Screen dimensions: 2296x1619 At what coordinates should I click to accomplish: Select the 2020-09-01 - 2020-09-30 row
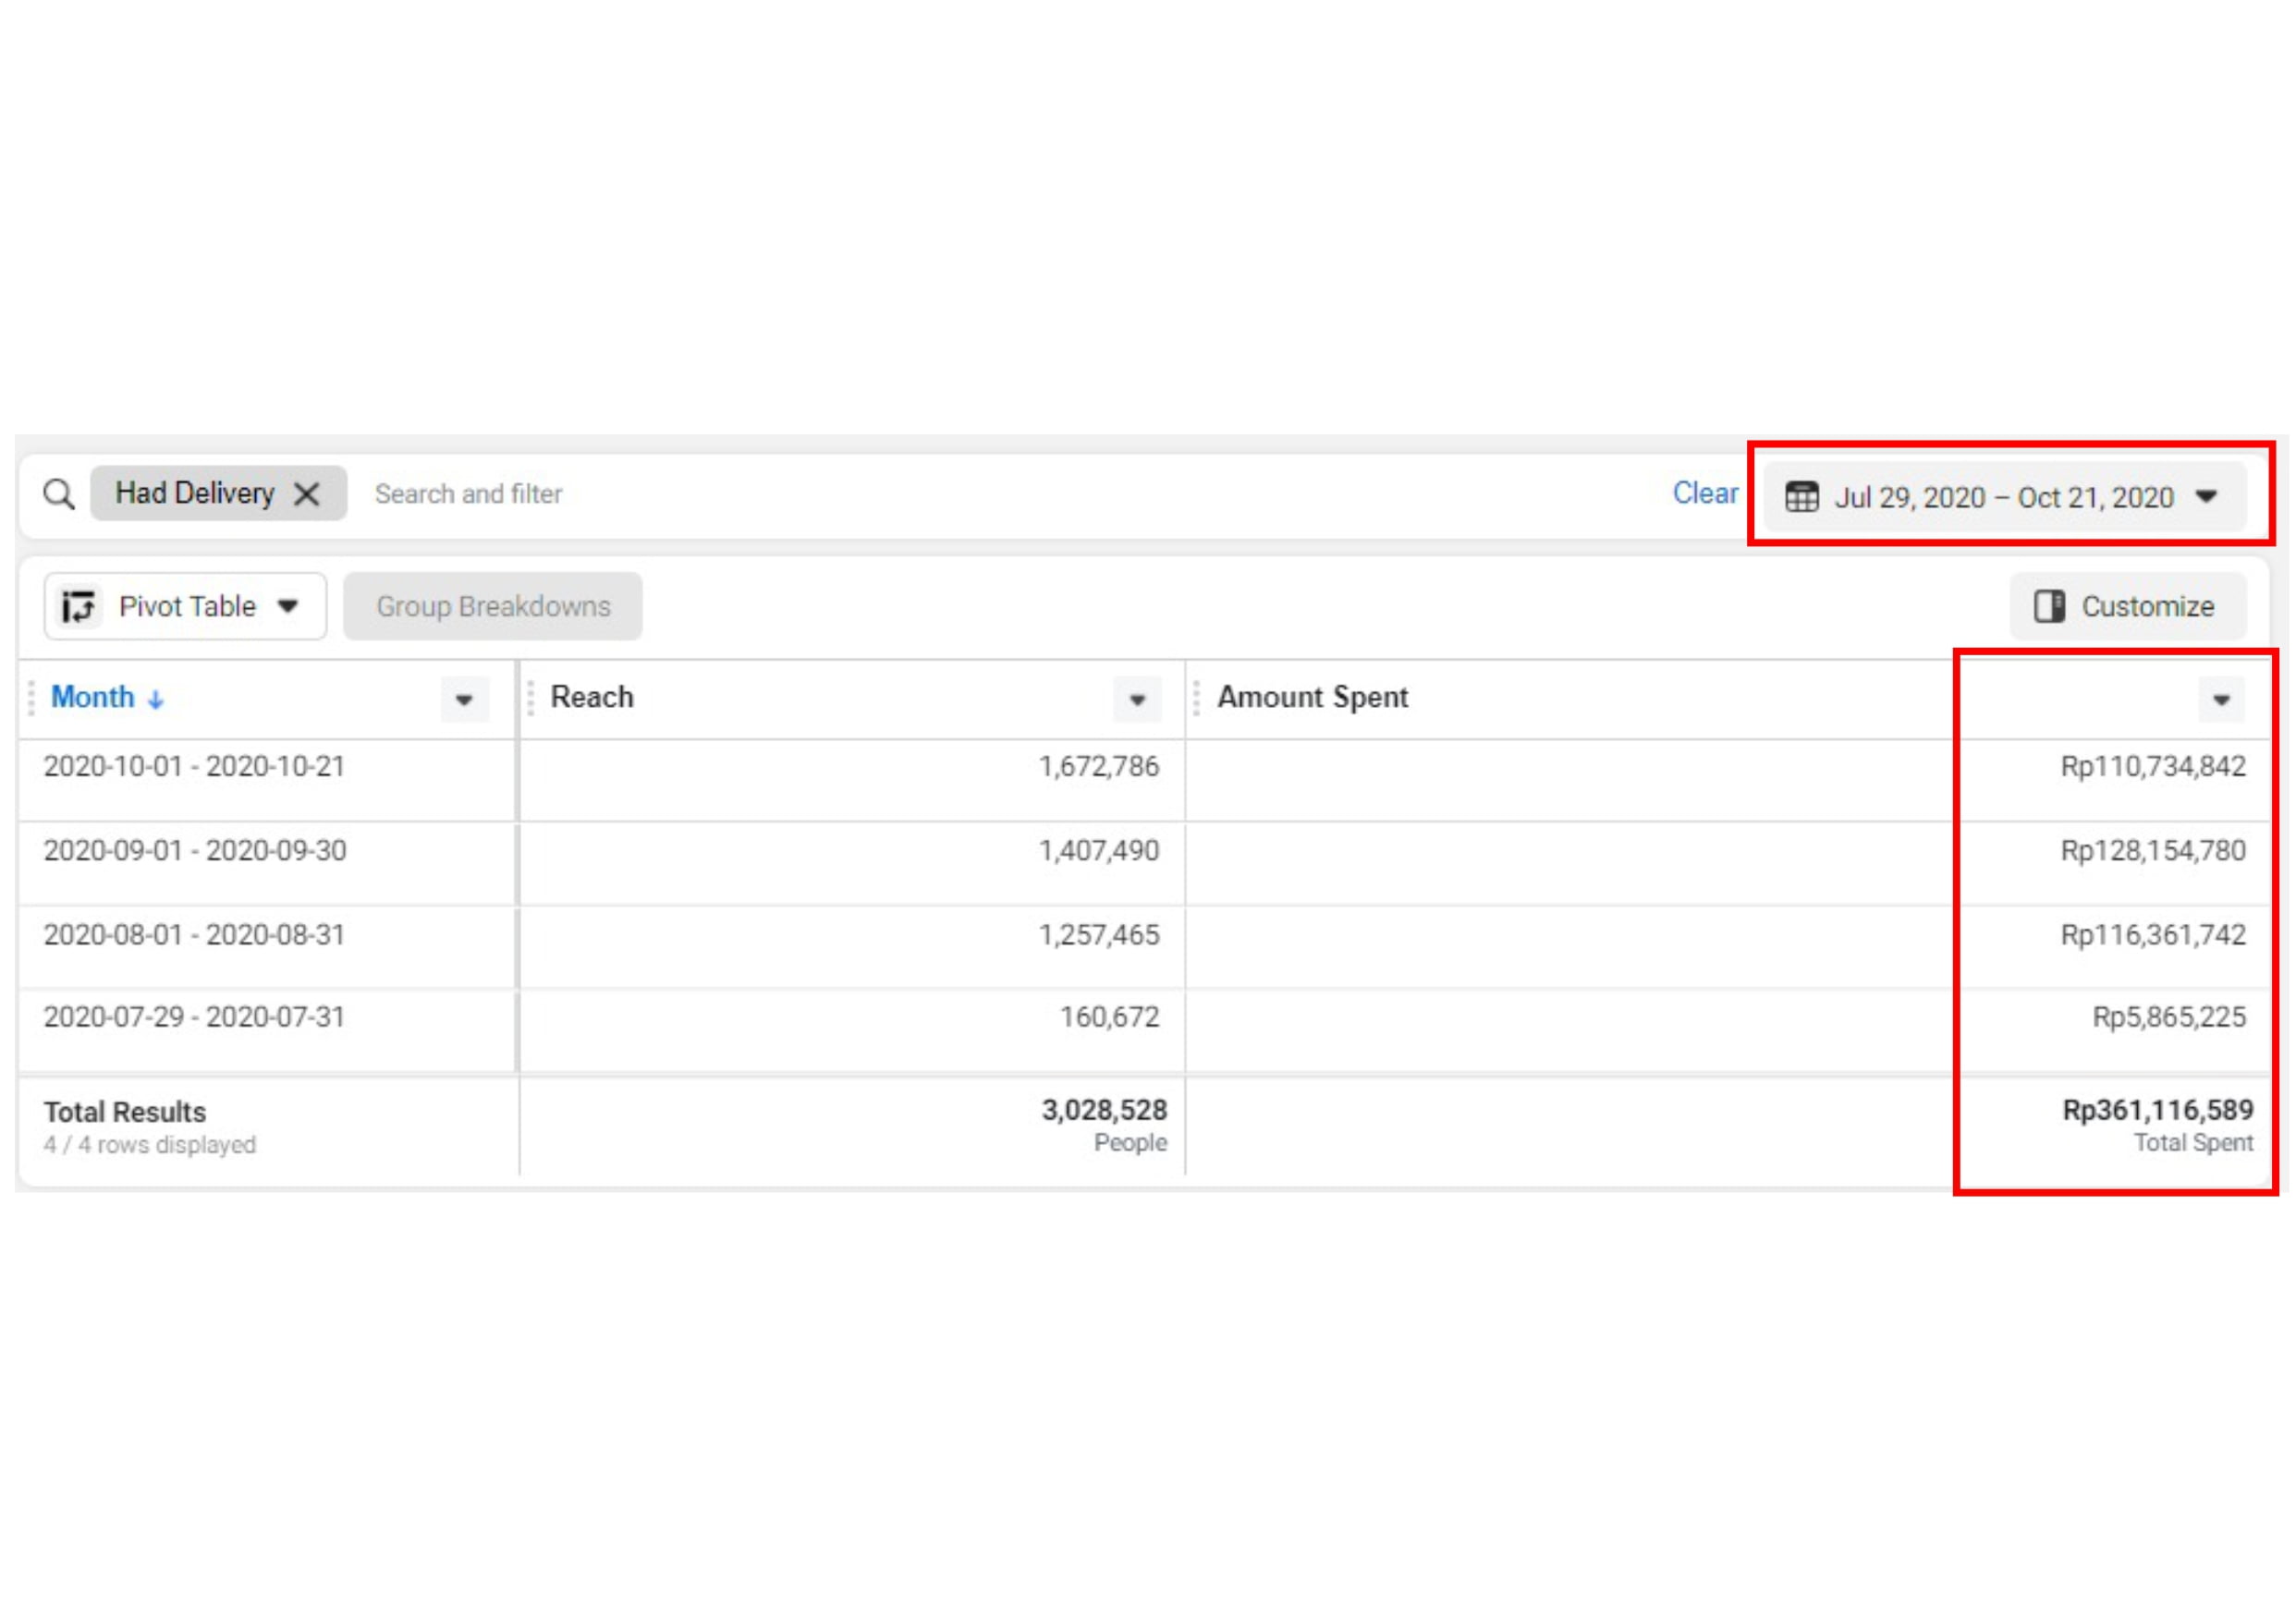(195, 851)
